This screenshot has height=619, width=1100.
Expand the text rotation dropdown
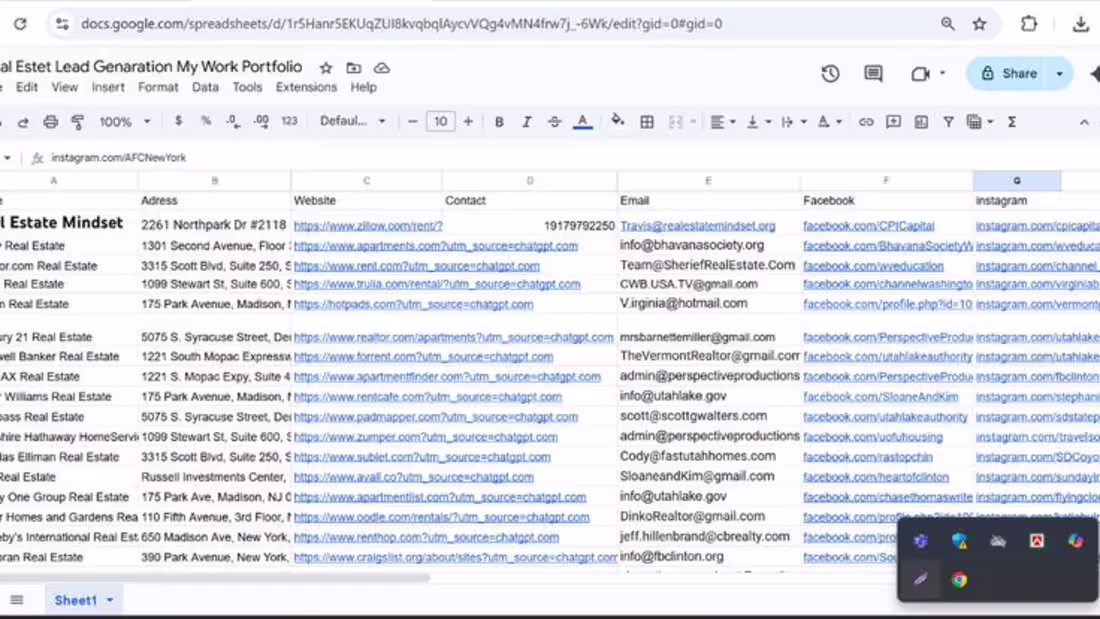tap(839, 122)
